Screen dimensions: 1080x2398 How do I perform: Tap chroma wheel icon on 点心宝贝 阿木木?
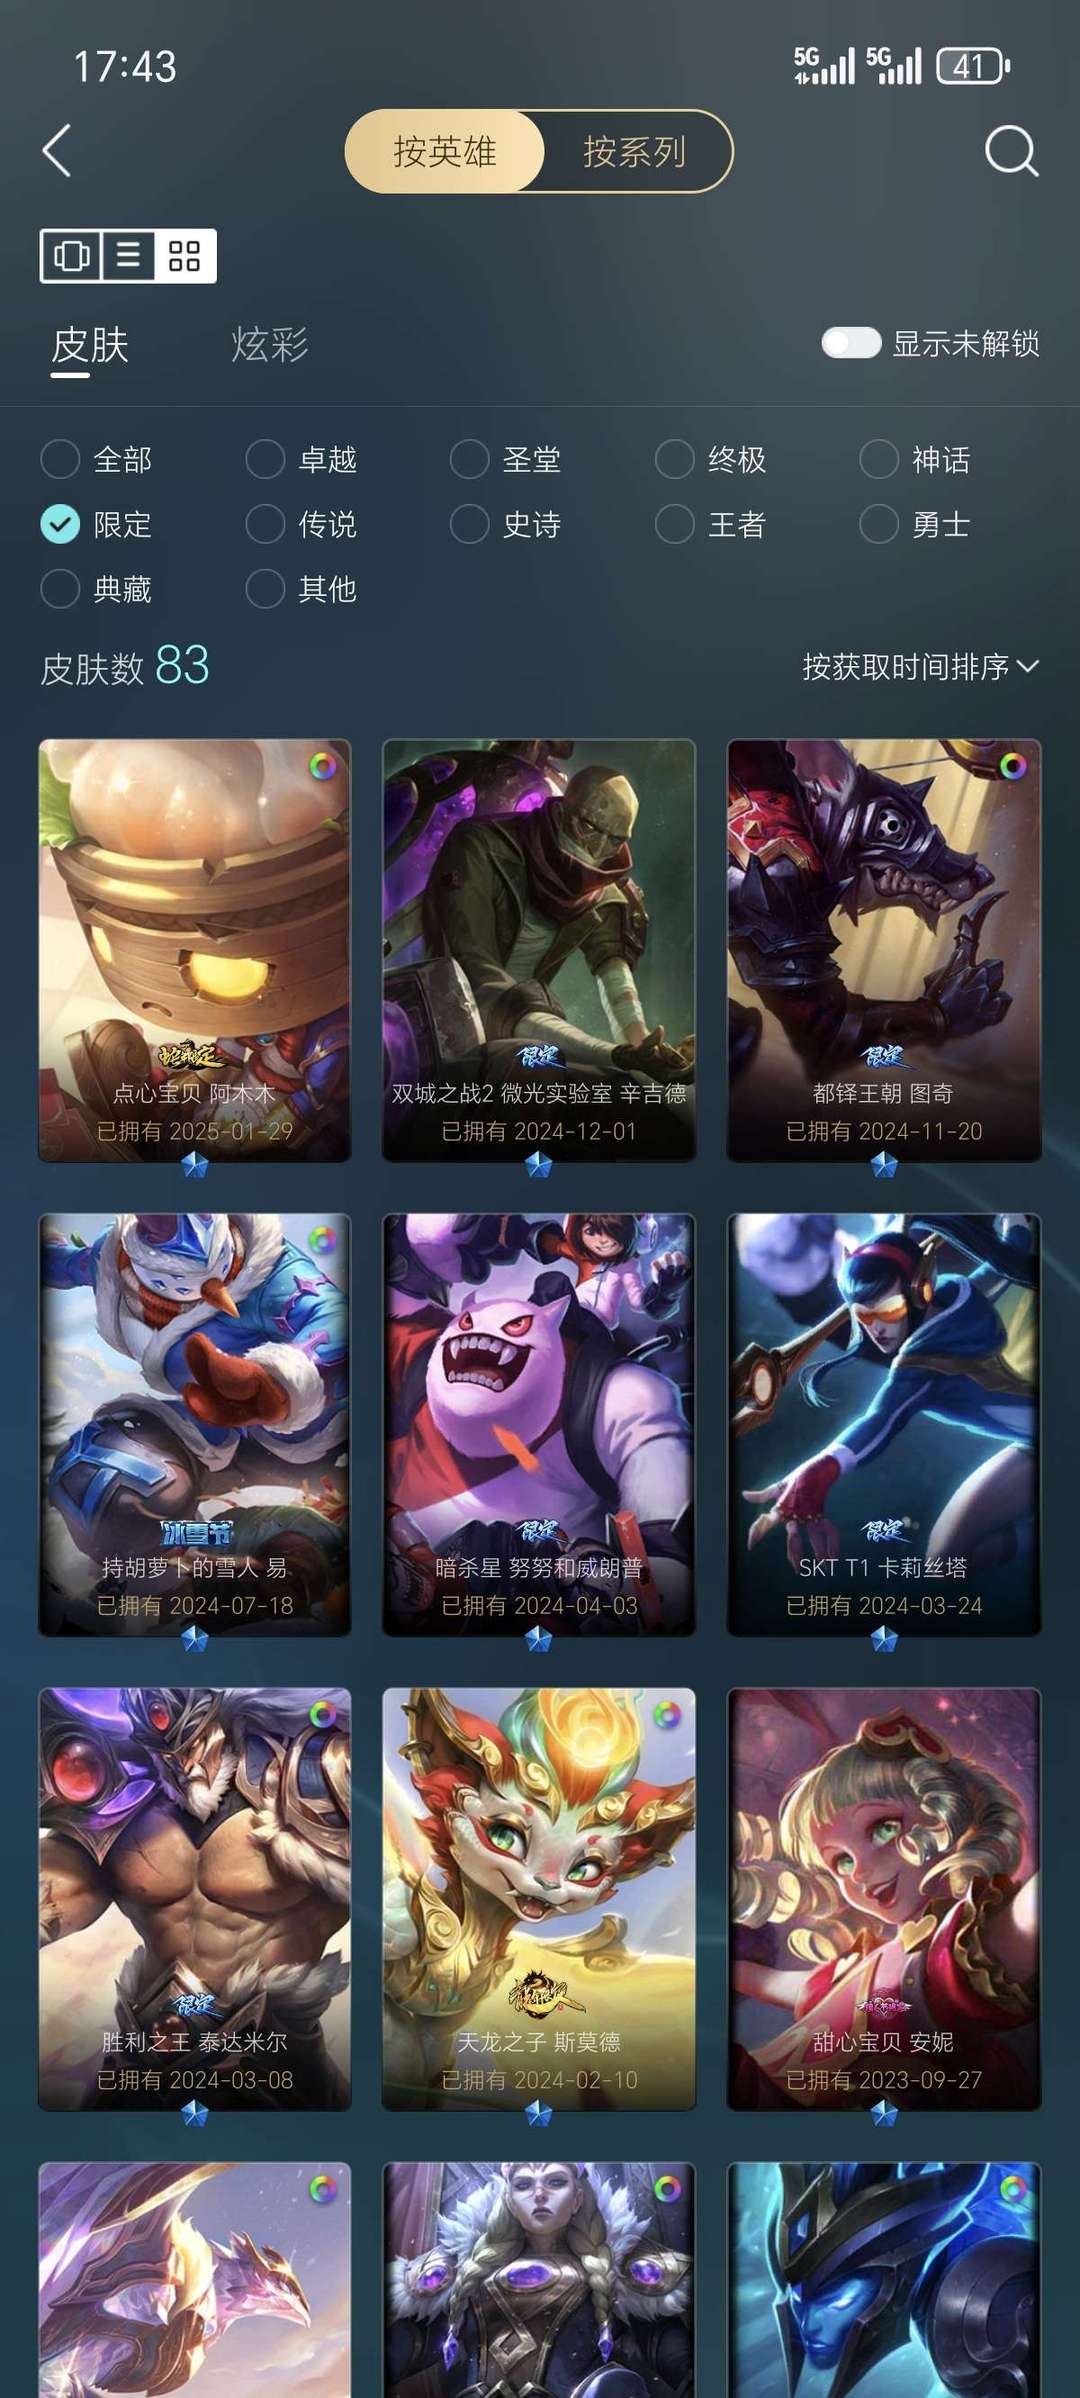[322, 767]
